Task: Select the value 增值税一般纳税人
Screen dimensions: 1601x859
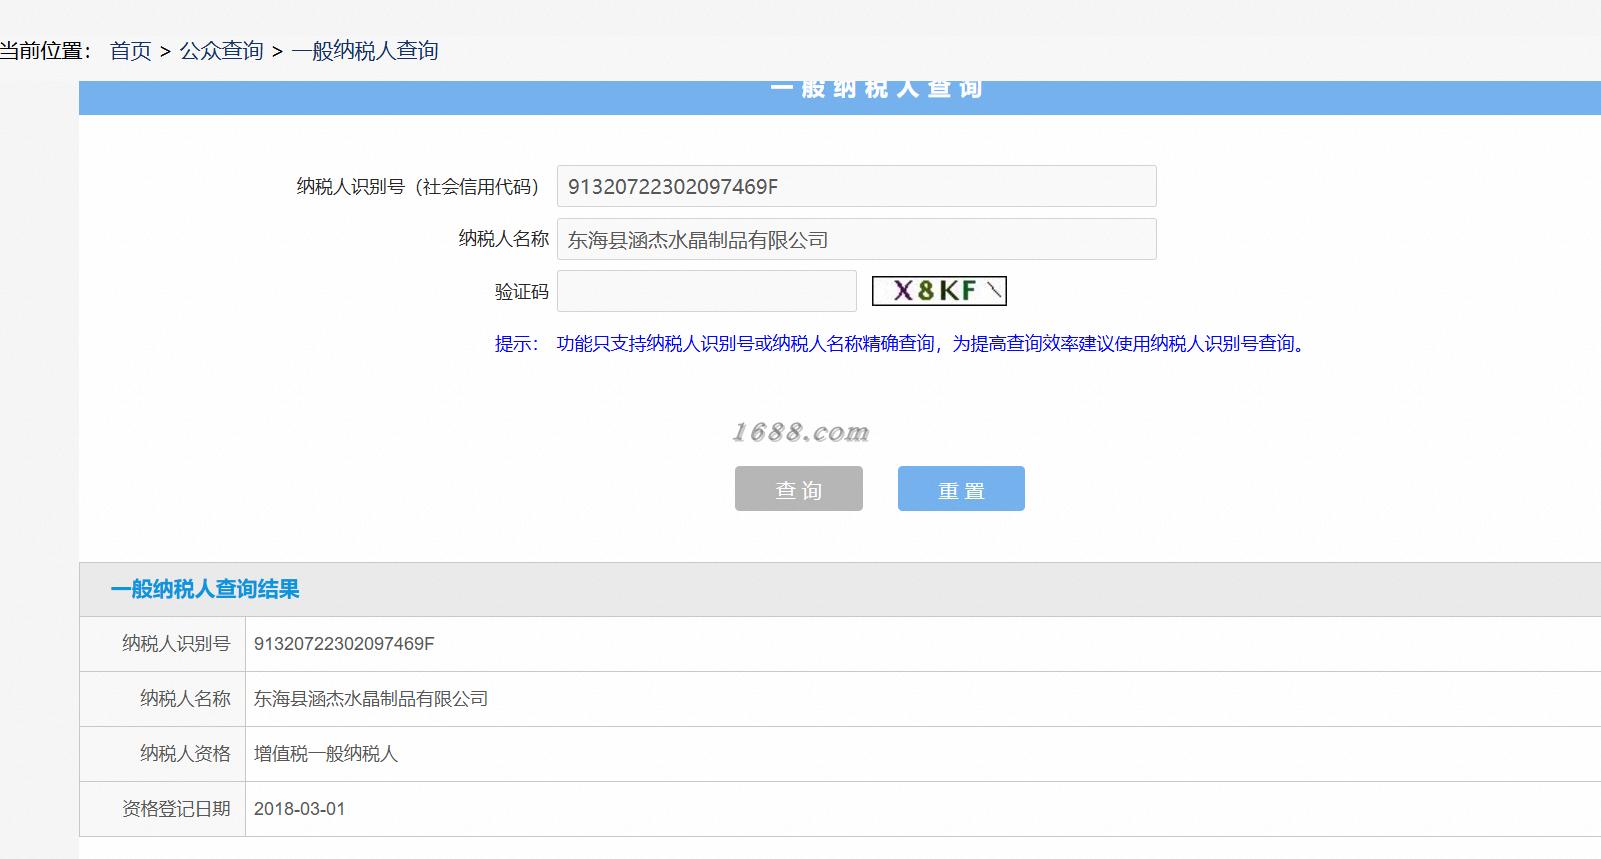Action: [x=326, y=754]
